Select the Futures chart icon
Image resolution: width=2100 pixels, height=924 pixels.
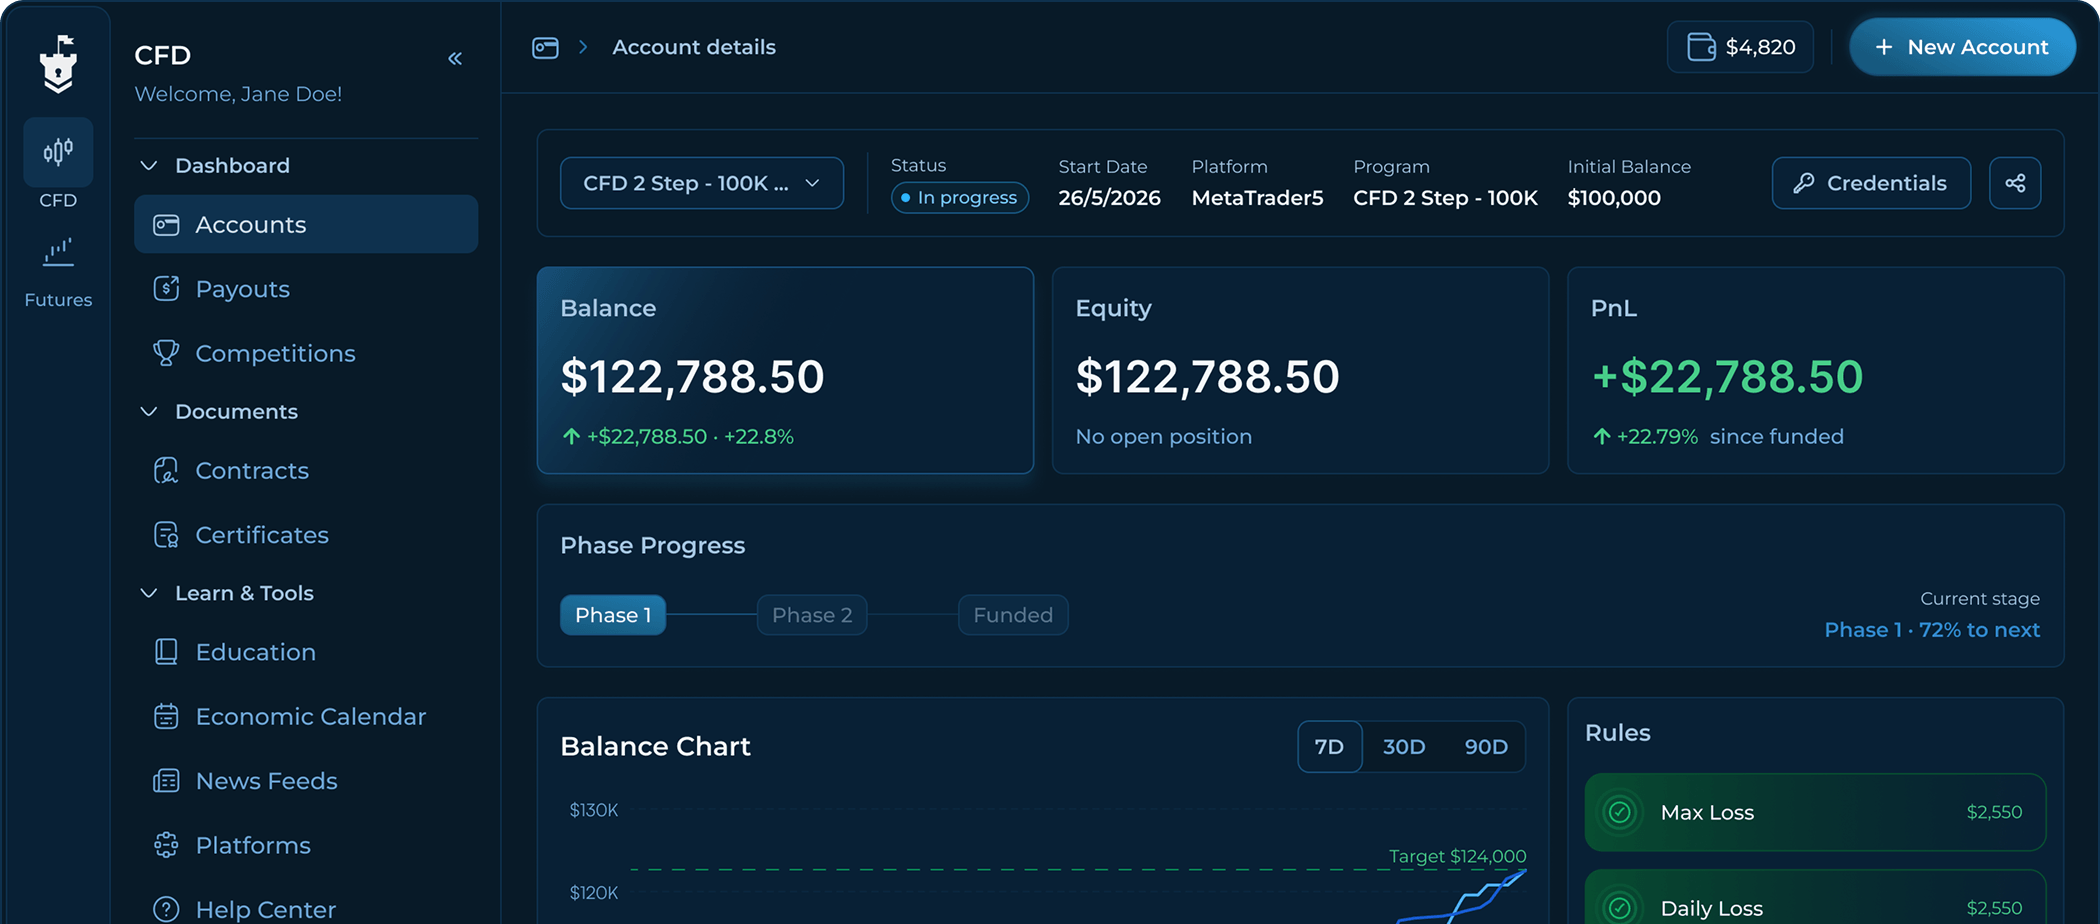click(x=58, y=253)
